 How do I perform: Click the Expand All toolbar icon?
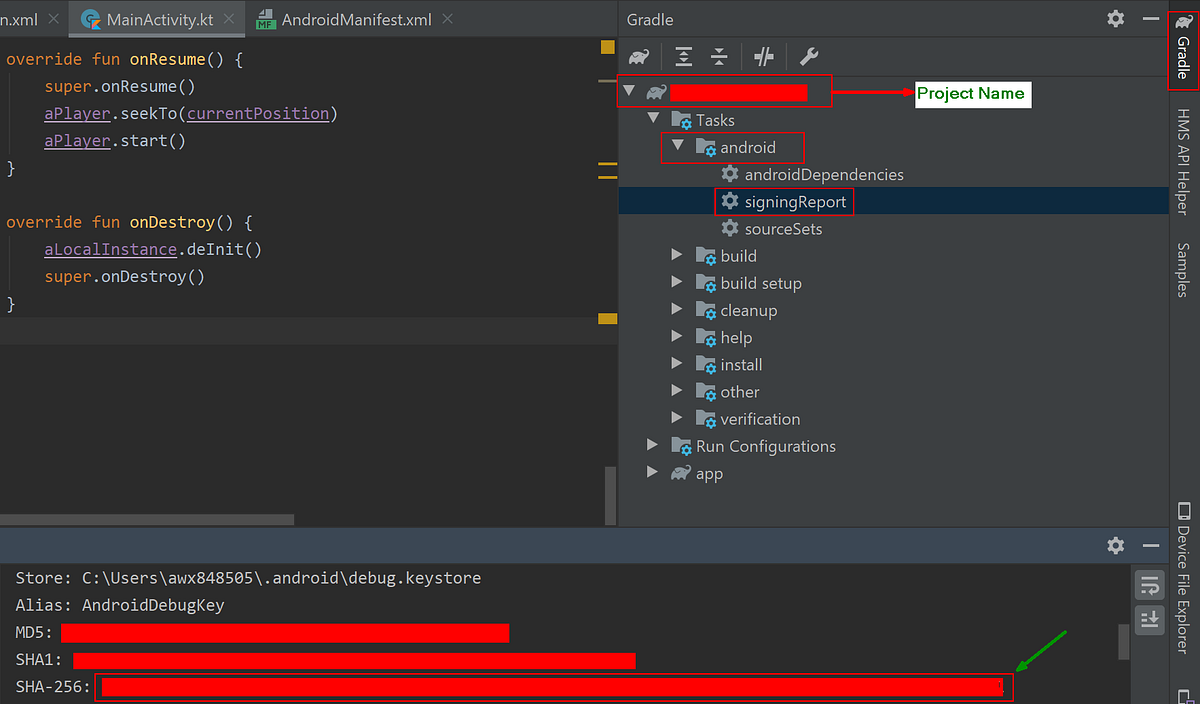coord(683,57)
